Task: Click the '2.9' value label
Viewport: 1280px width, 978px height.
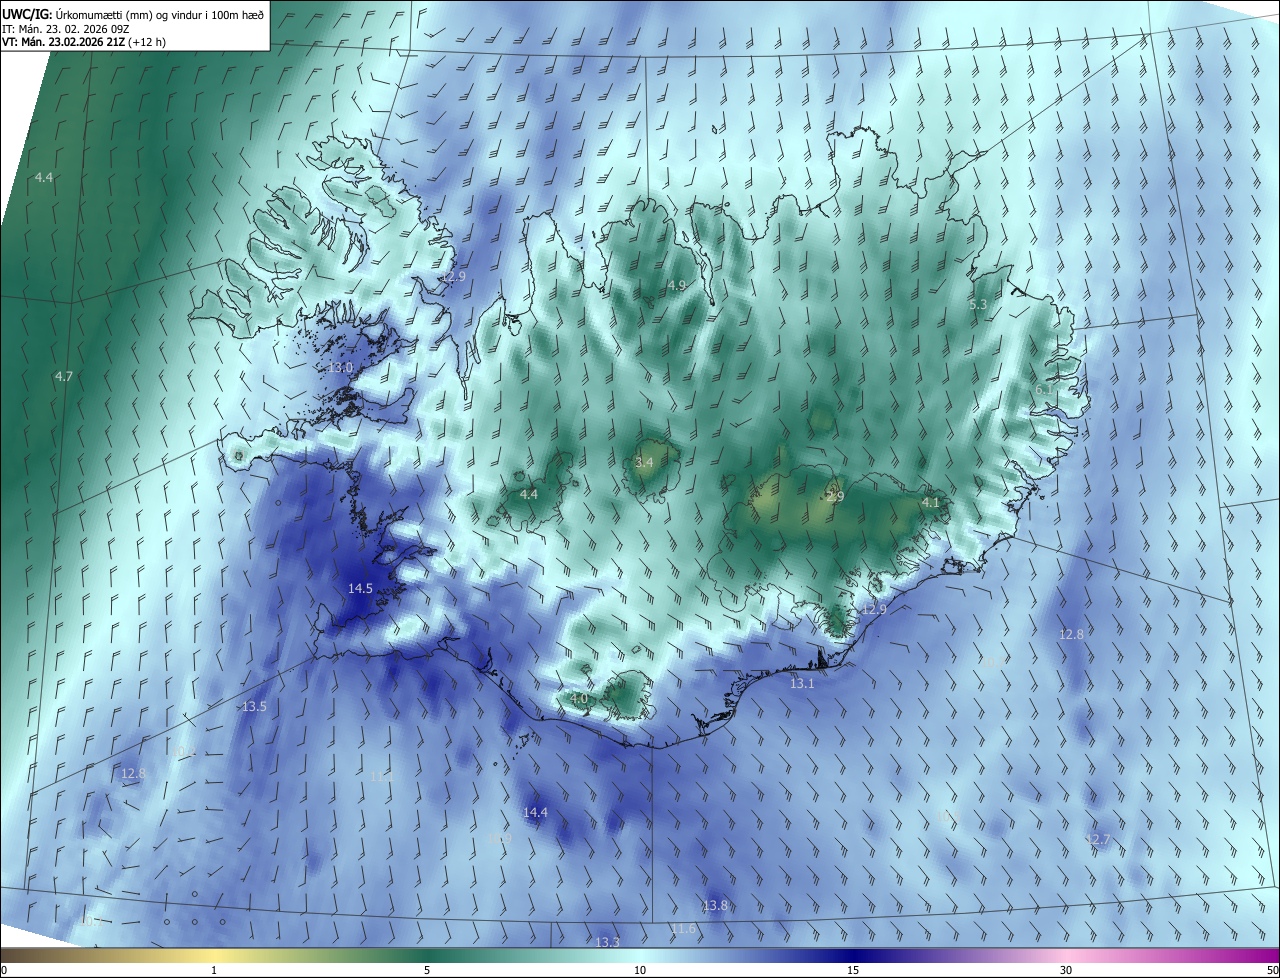Action: point(835,497)
